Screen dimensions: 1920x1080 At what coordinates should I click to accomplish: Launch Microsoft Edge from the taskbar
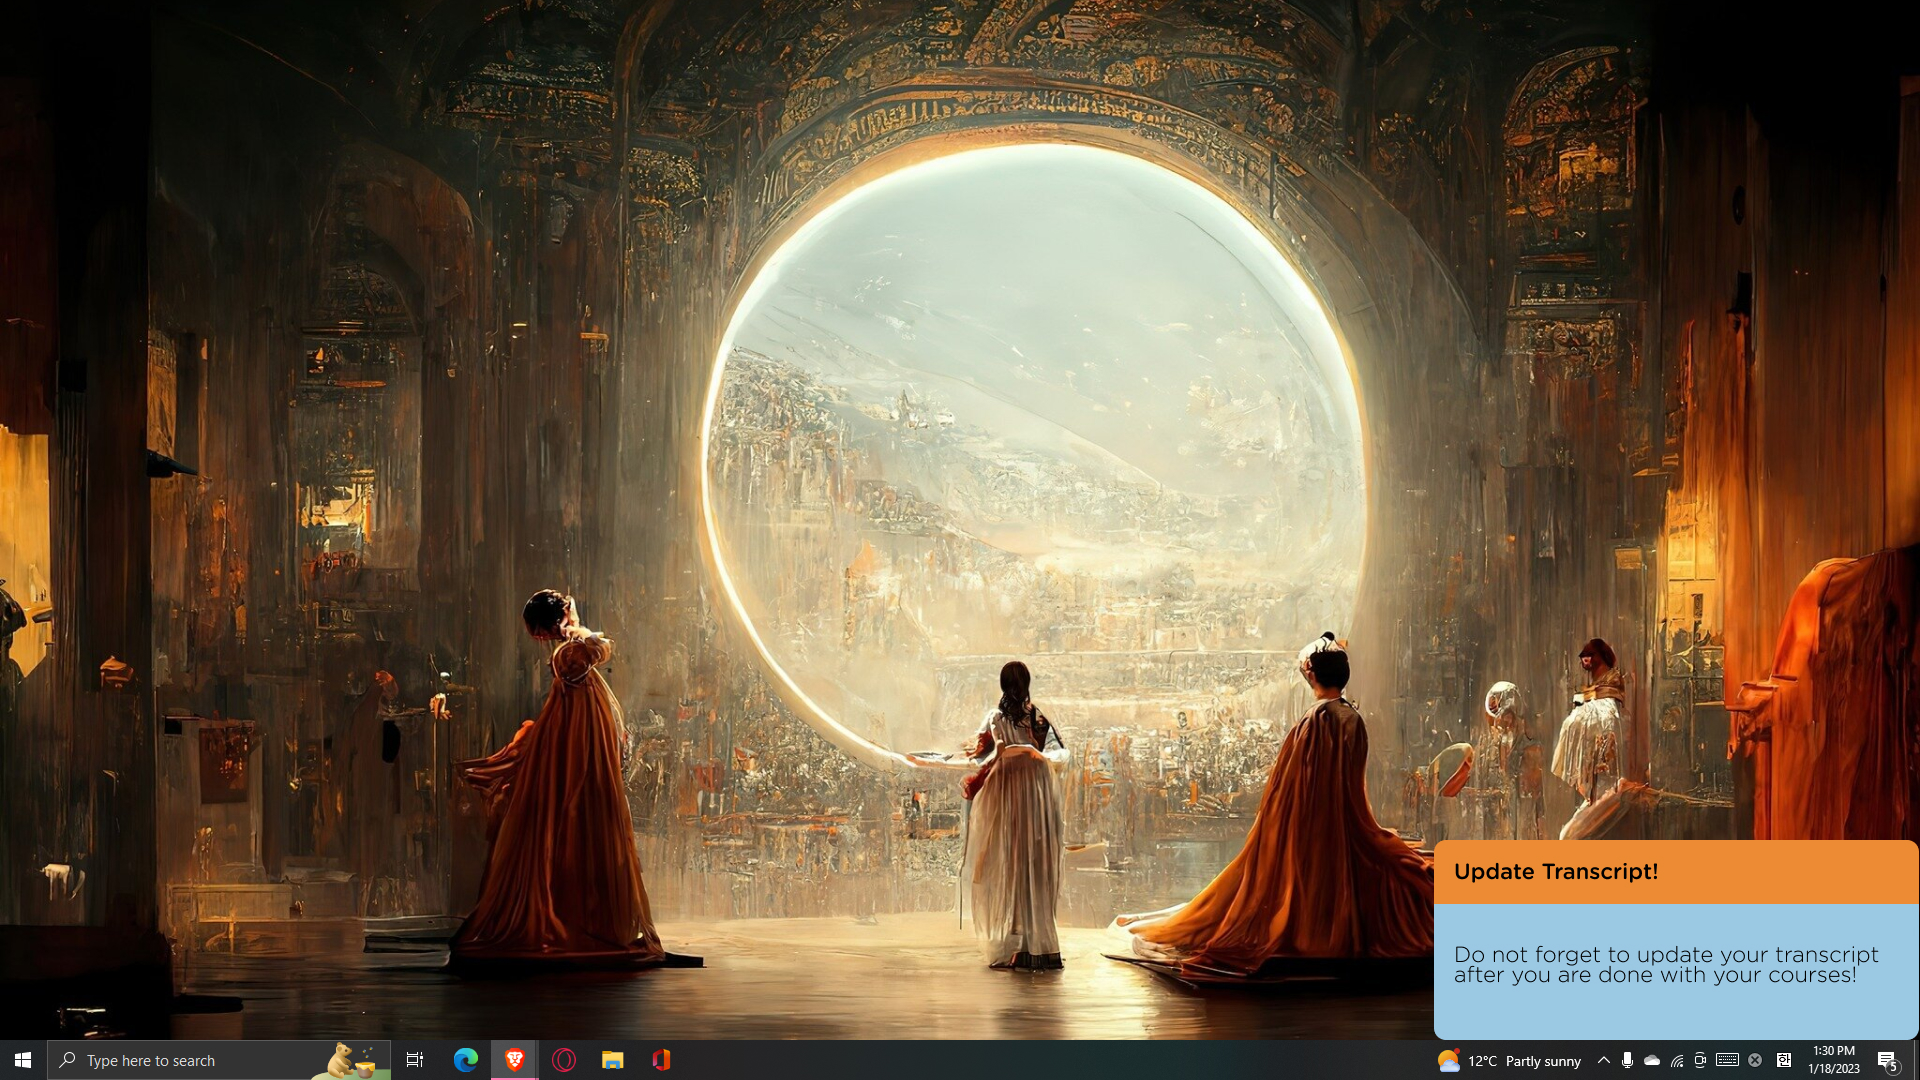pyautogui.click(x=466, y=1060)
